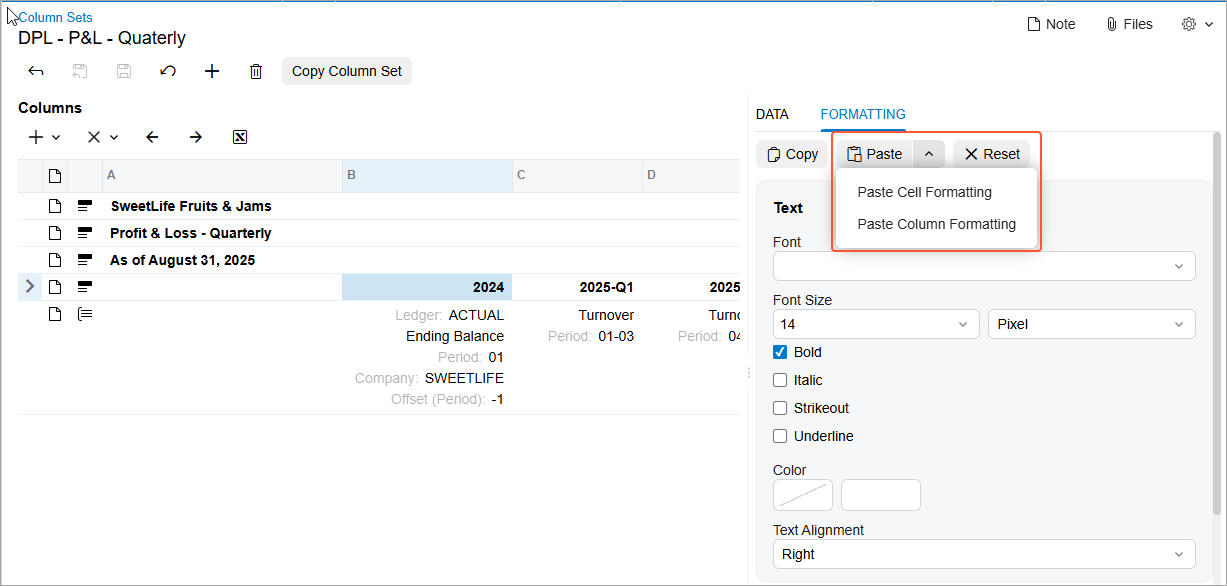Enable the Underline checkbox
The width and height of the screenshot is (1227, 586).
pos(780,436)
